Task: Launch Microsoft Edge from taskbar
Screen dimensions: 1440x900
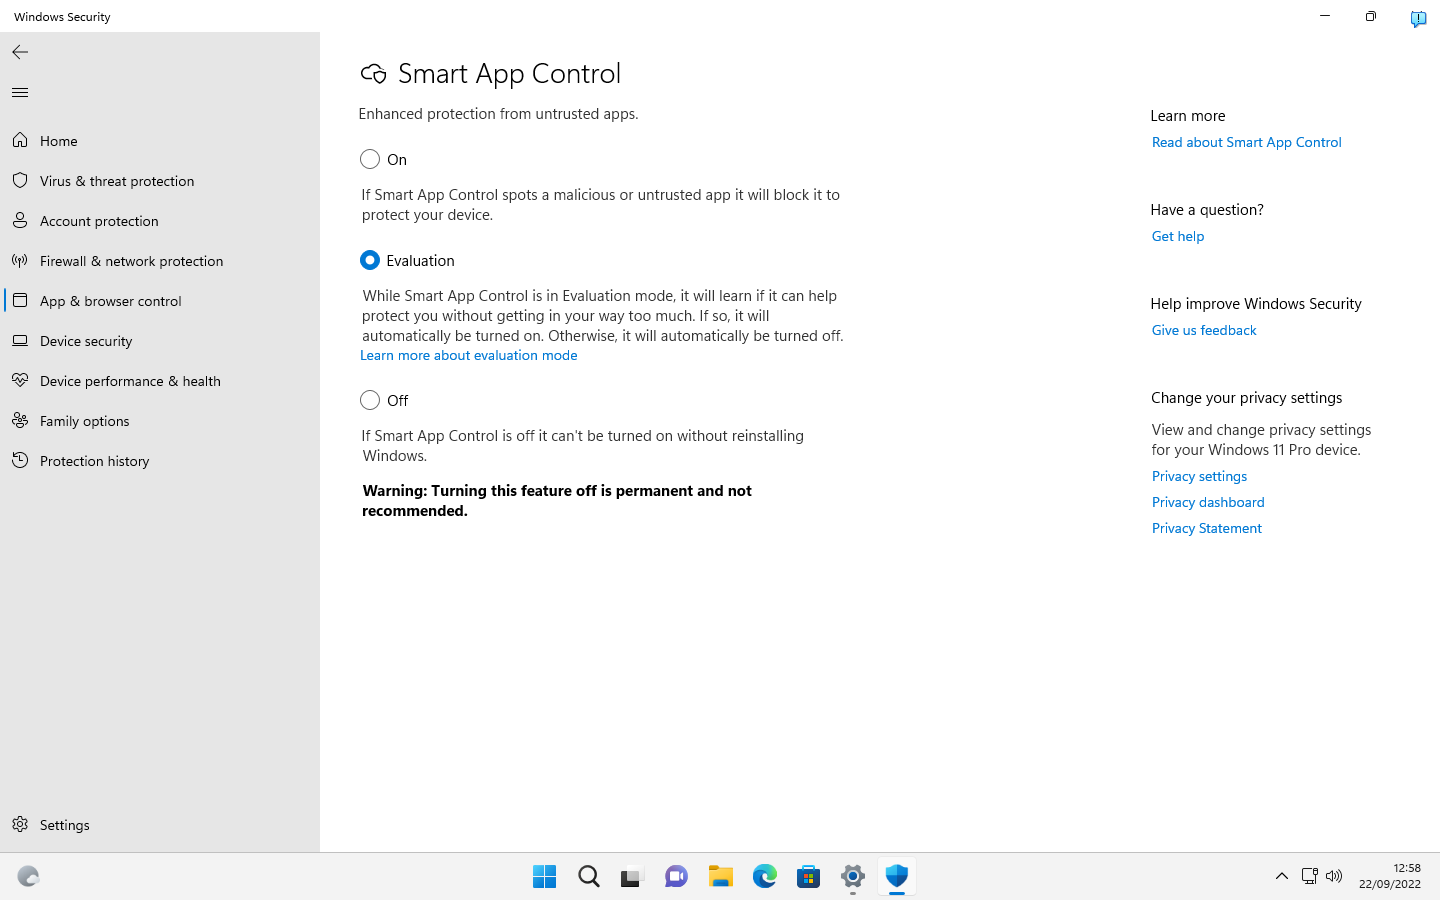Action: [x=765, y=877]
